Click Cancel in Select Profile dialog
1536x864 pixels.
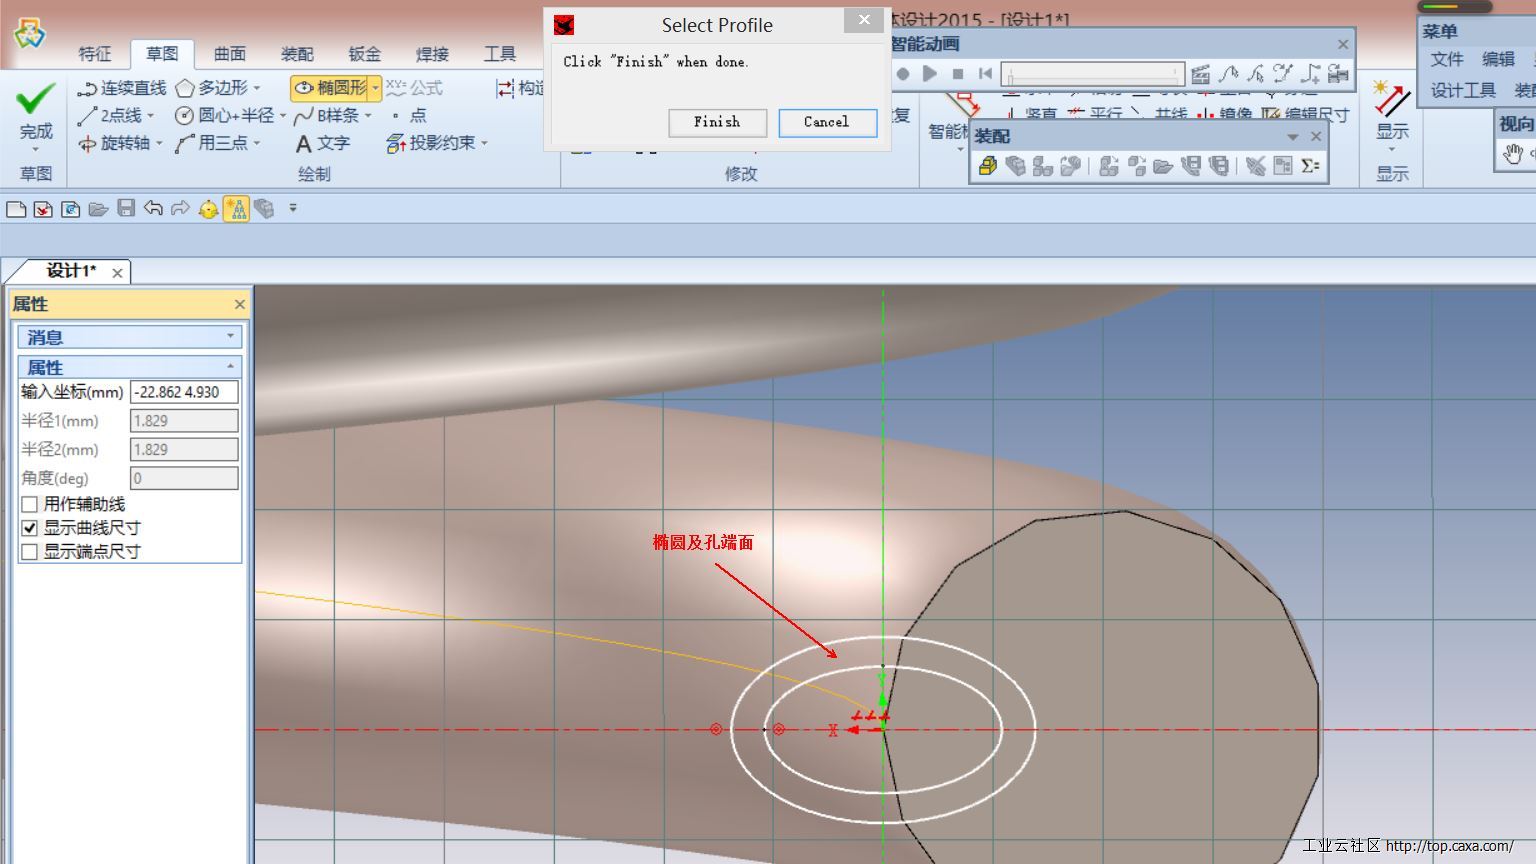pos(827,122)
